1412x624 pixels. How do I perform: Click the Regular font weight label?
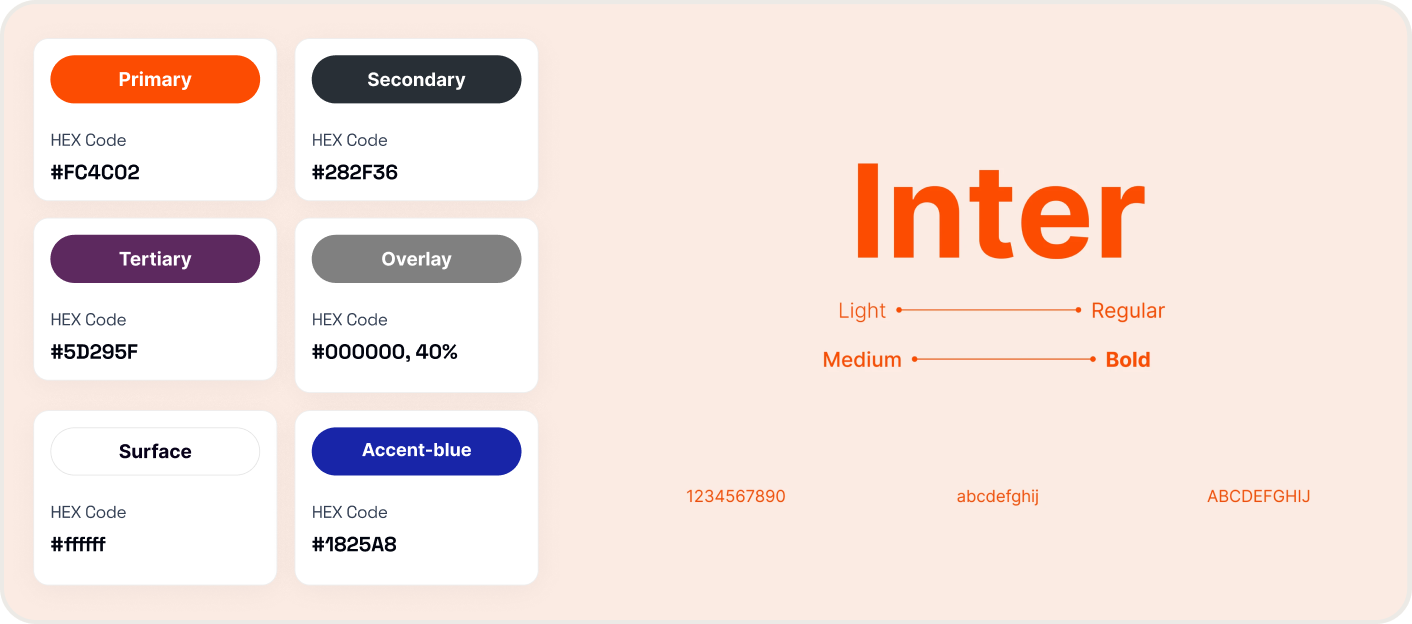pyautogui.click(x=1128, y=311)
